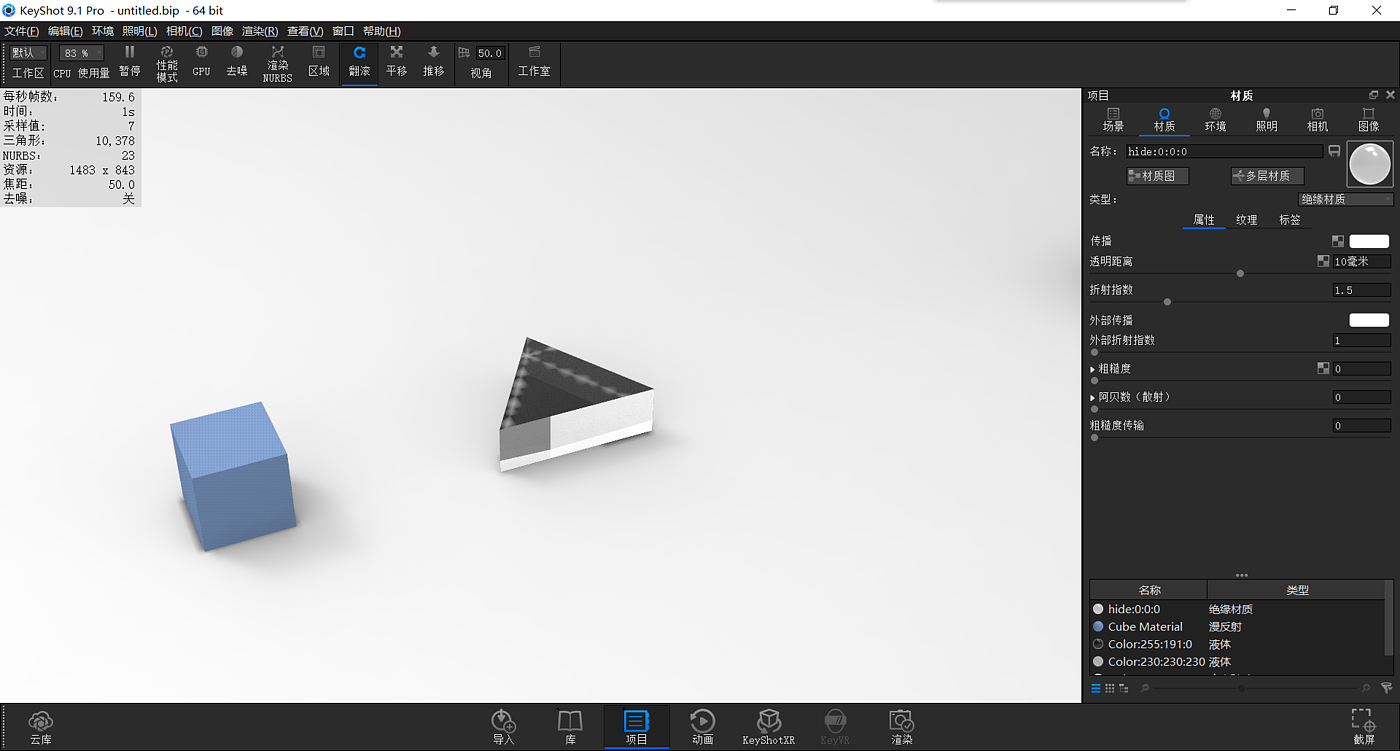Switch to the 环境 environment tab
Viewport: 1400px width, 751px height.
click(1215, 120)
